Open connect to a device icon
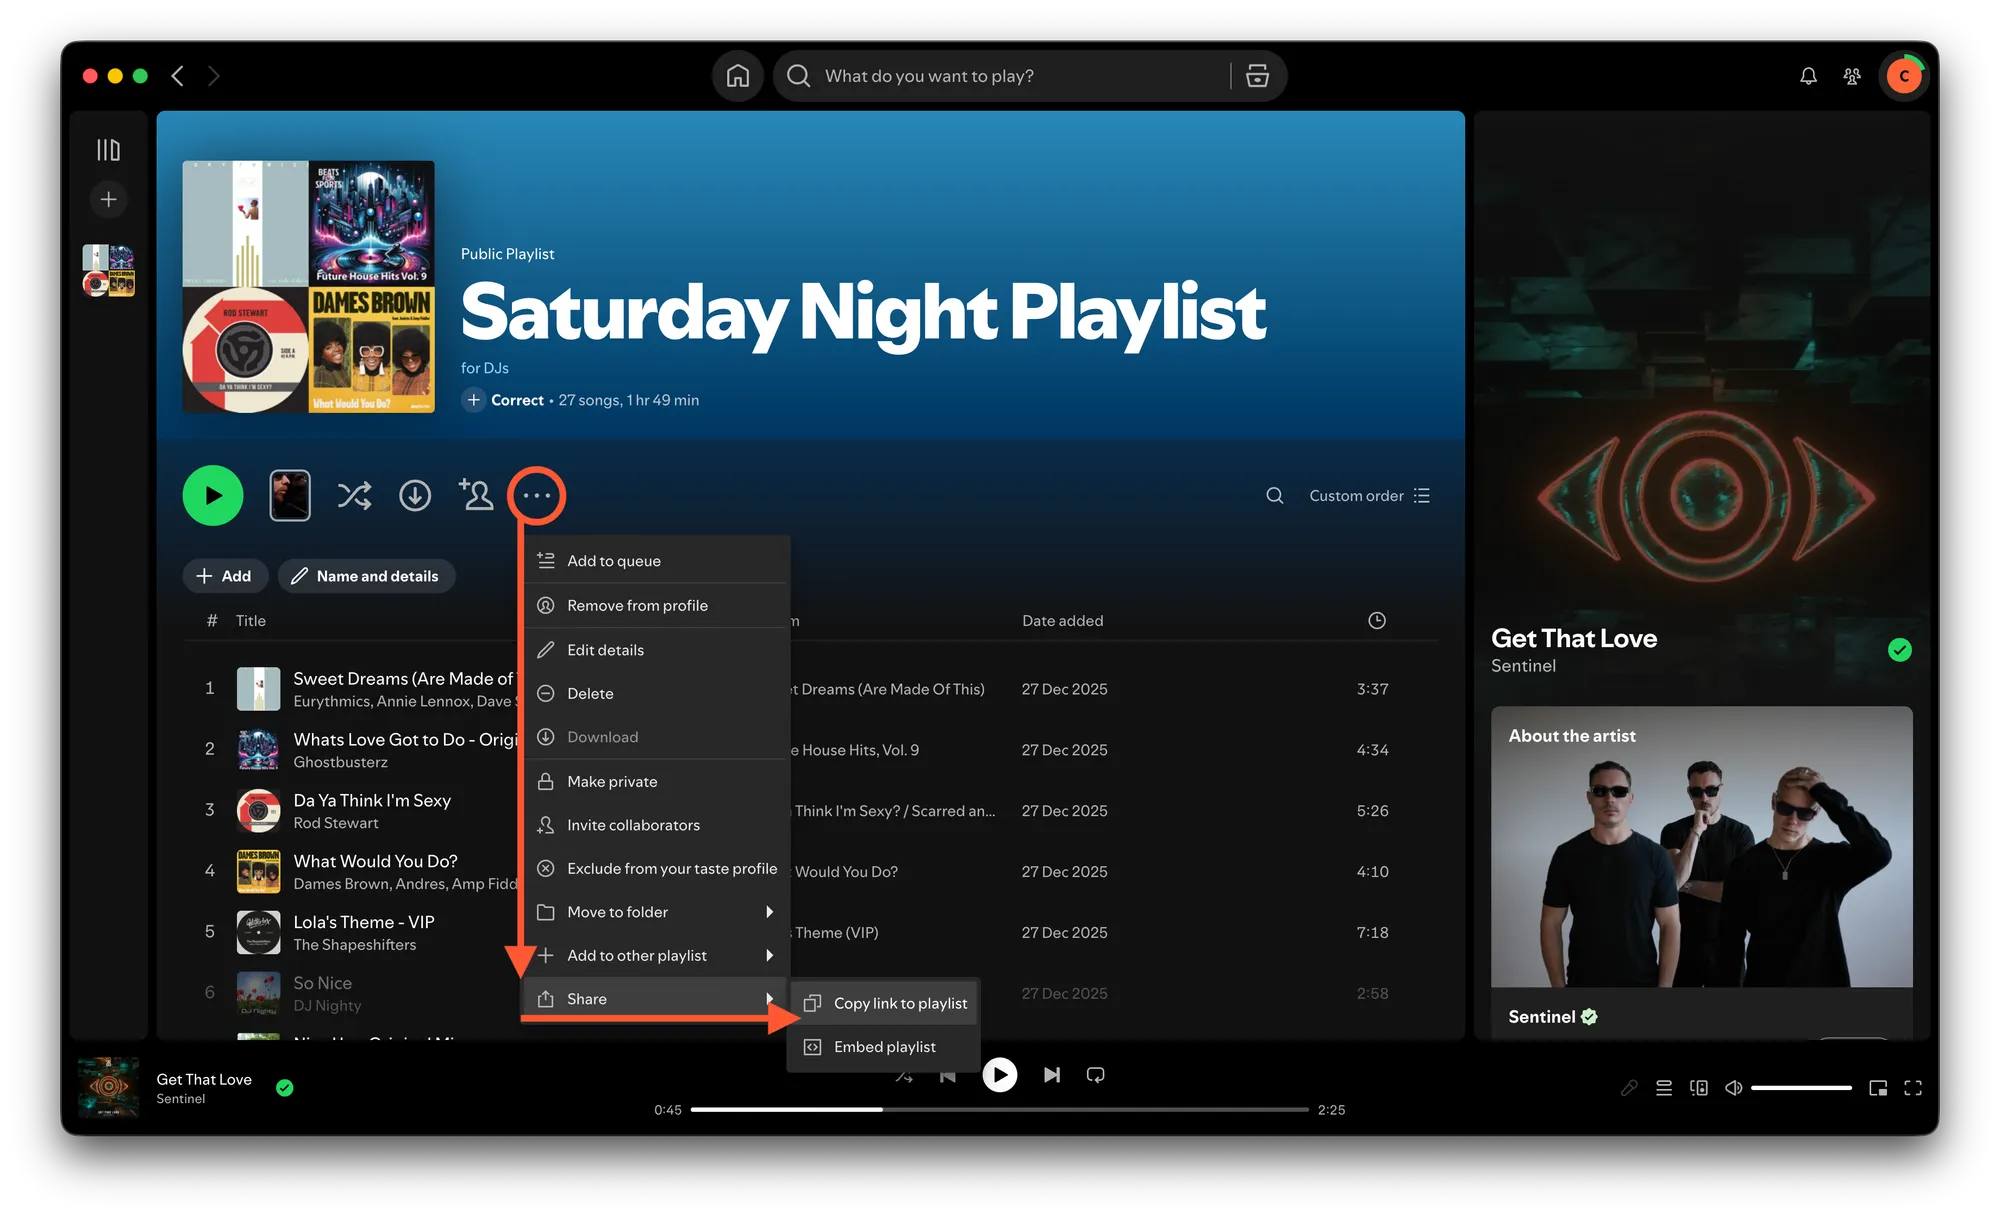The width and height of the screenshot is (2000, 1216). point(1699,1088)
